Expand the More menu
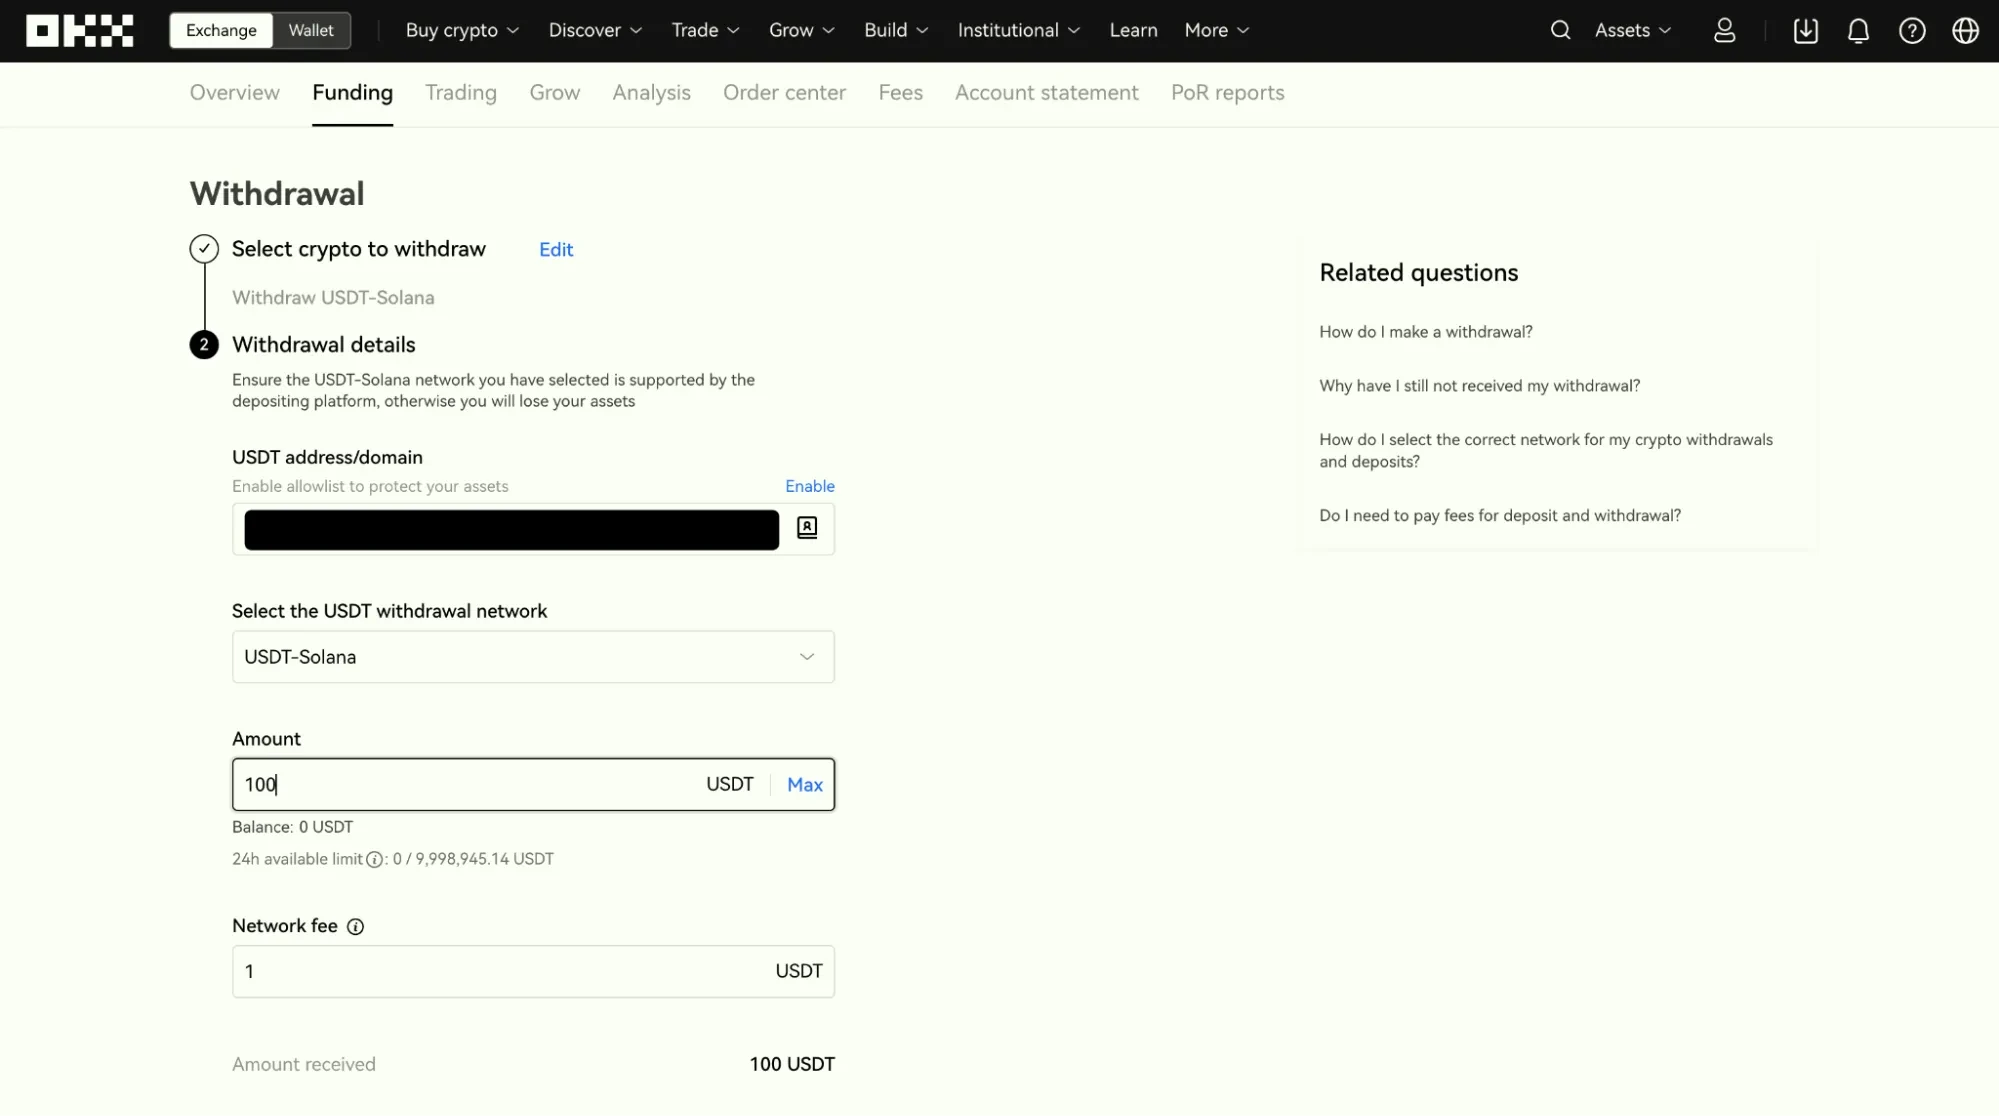 pos(1217,31)
